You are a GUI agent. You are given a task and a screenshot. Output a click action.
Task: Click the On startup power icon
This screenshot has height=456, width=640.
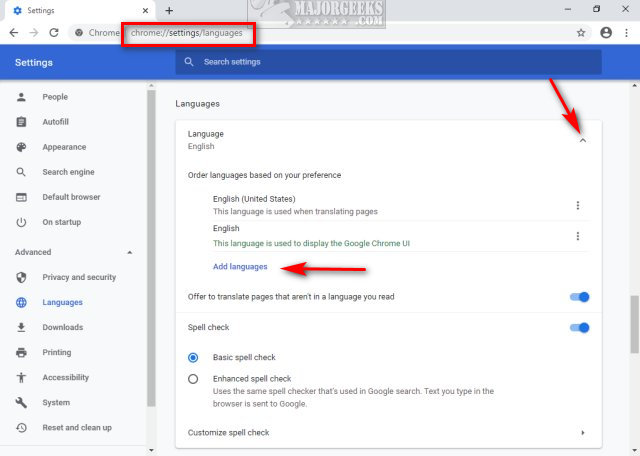tap(21, 222)
